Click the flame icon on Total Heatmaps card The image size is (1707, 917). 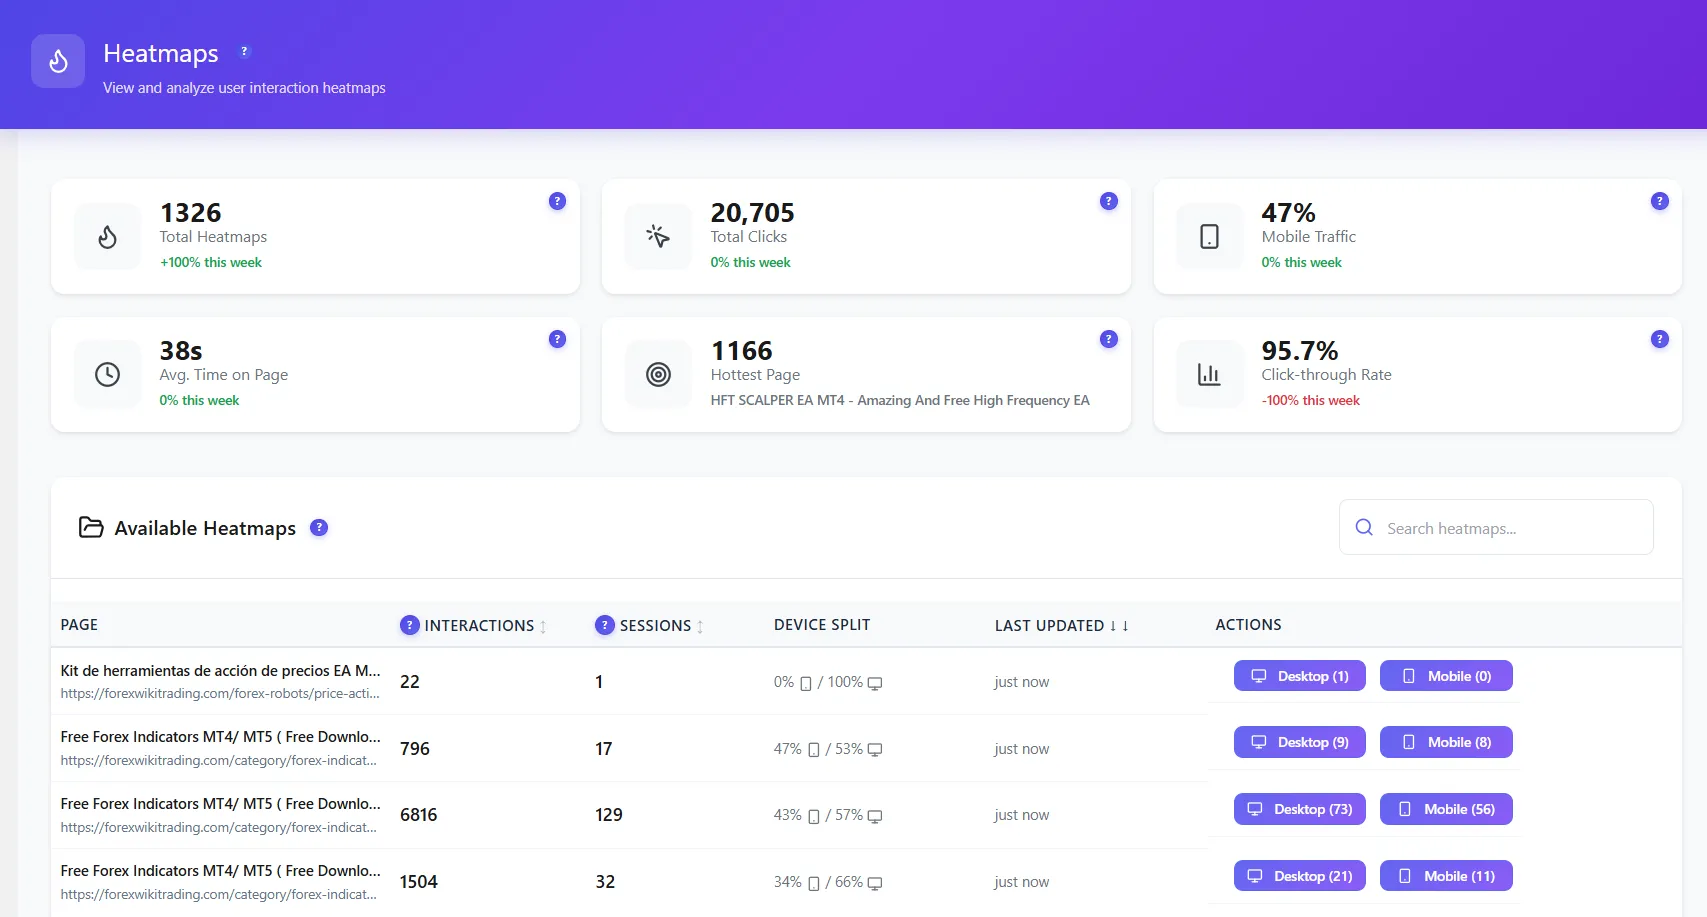click(107, 237)
